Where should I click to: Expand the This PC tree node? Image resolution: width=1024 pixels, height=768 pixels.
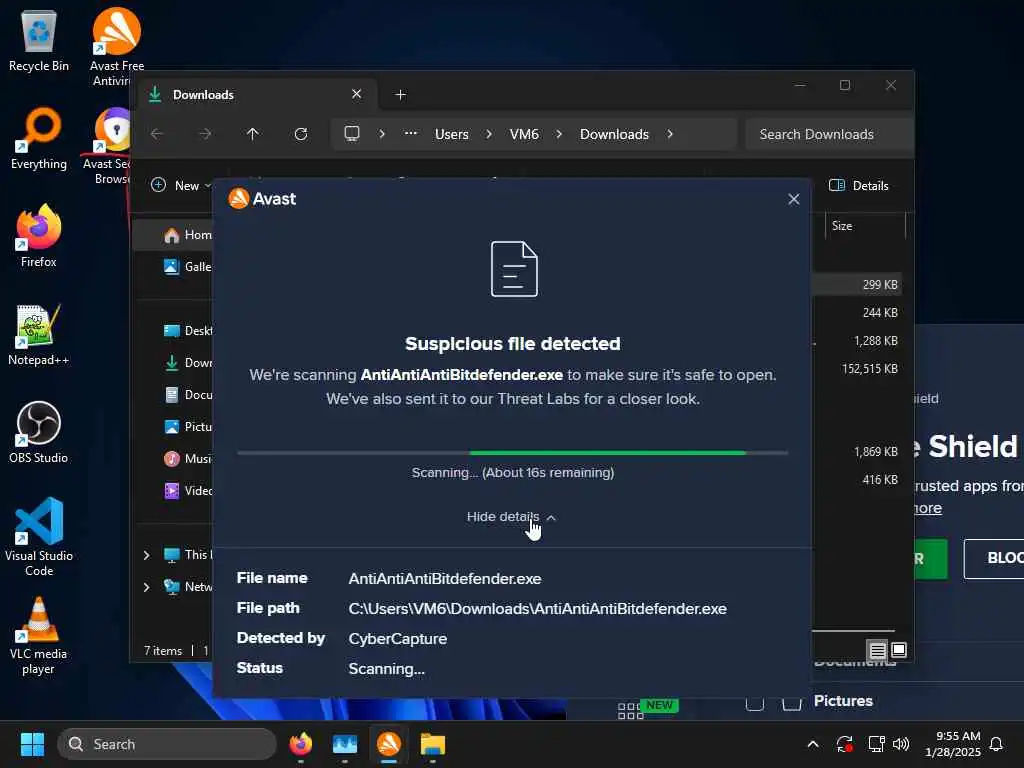coord(146,555)
